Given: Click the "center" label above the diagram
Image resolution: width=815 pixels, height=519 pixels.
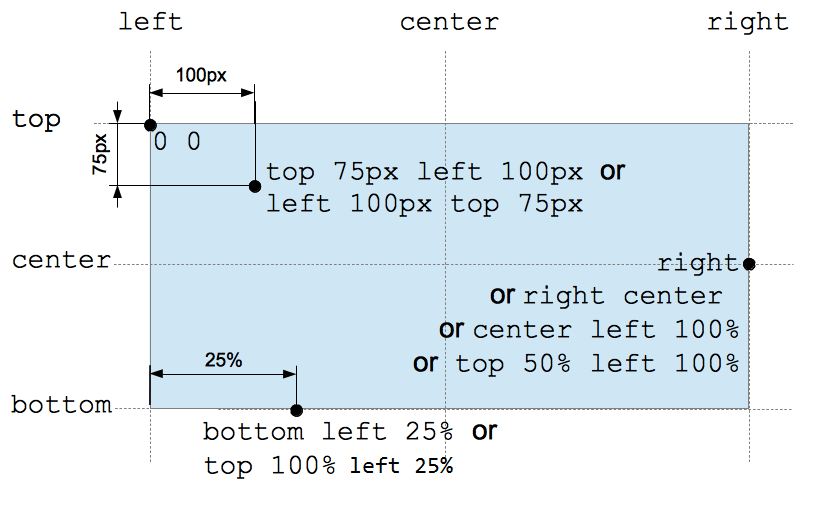Looking at the screenshot, I should (449, 22).
